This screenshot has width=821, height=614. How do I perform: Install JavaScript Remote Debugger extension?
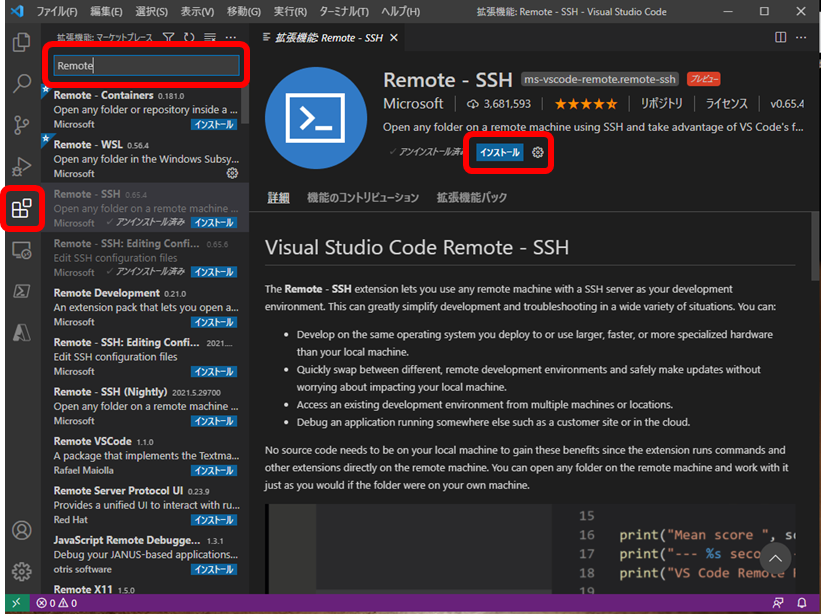pyautogui.click(x=214, y=570)
